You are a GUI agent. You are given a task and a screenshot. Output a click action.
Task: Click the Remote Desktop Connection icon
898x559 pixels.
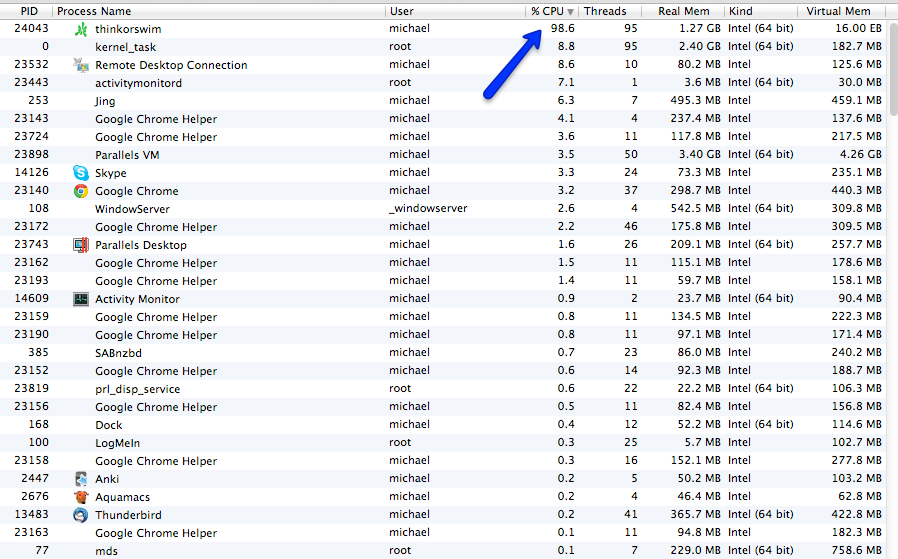click(81, 65)
